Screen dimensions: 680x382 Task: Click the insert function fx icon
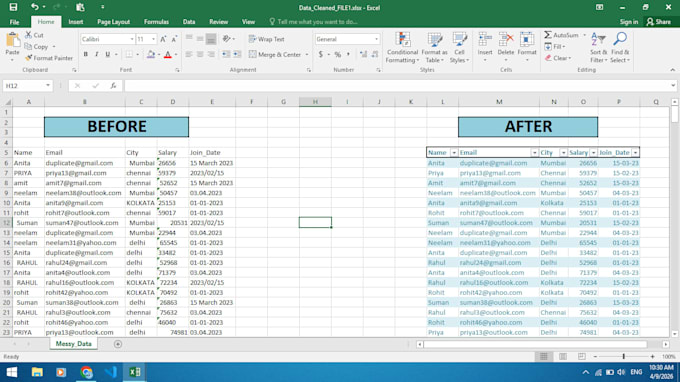pyautogui.click(x=113, y=86)
